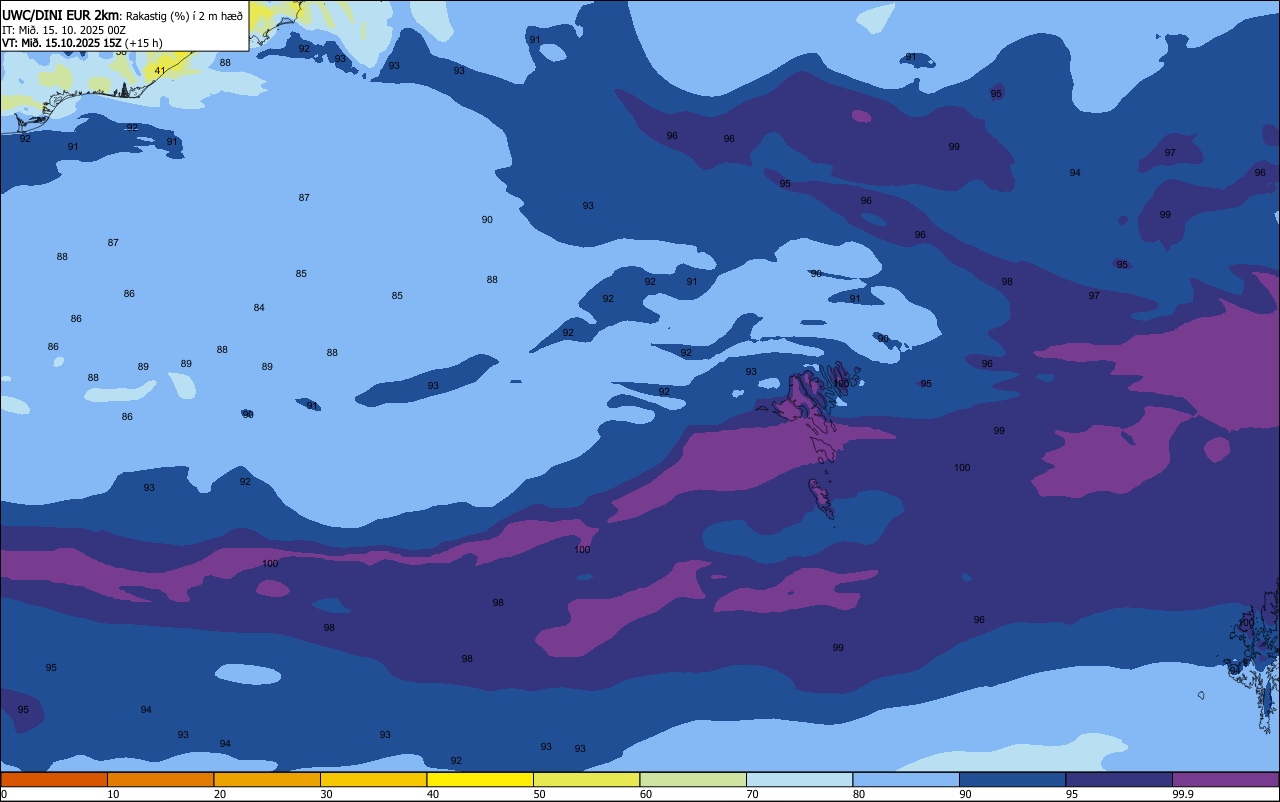Select the 90–95 blue legend band
Viewport: 1280px width, 802px height.
[x=1012, y=779]
